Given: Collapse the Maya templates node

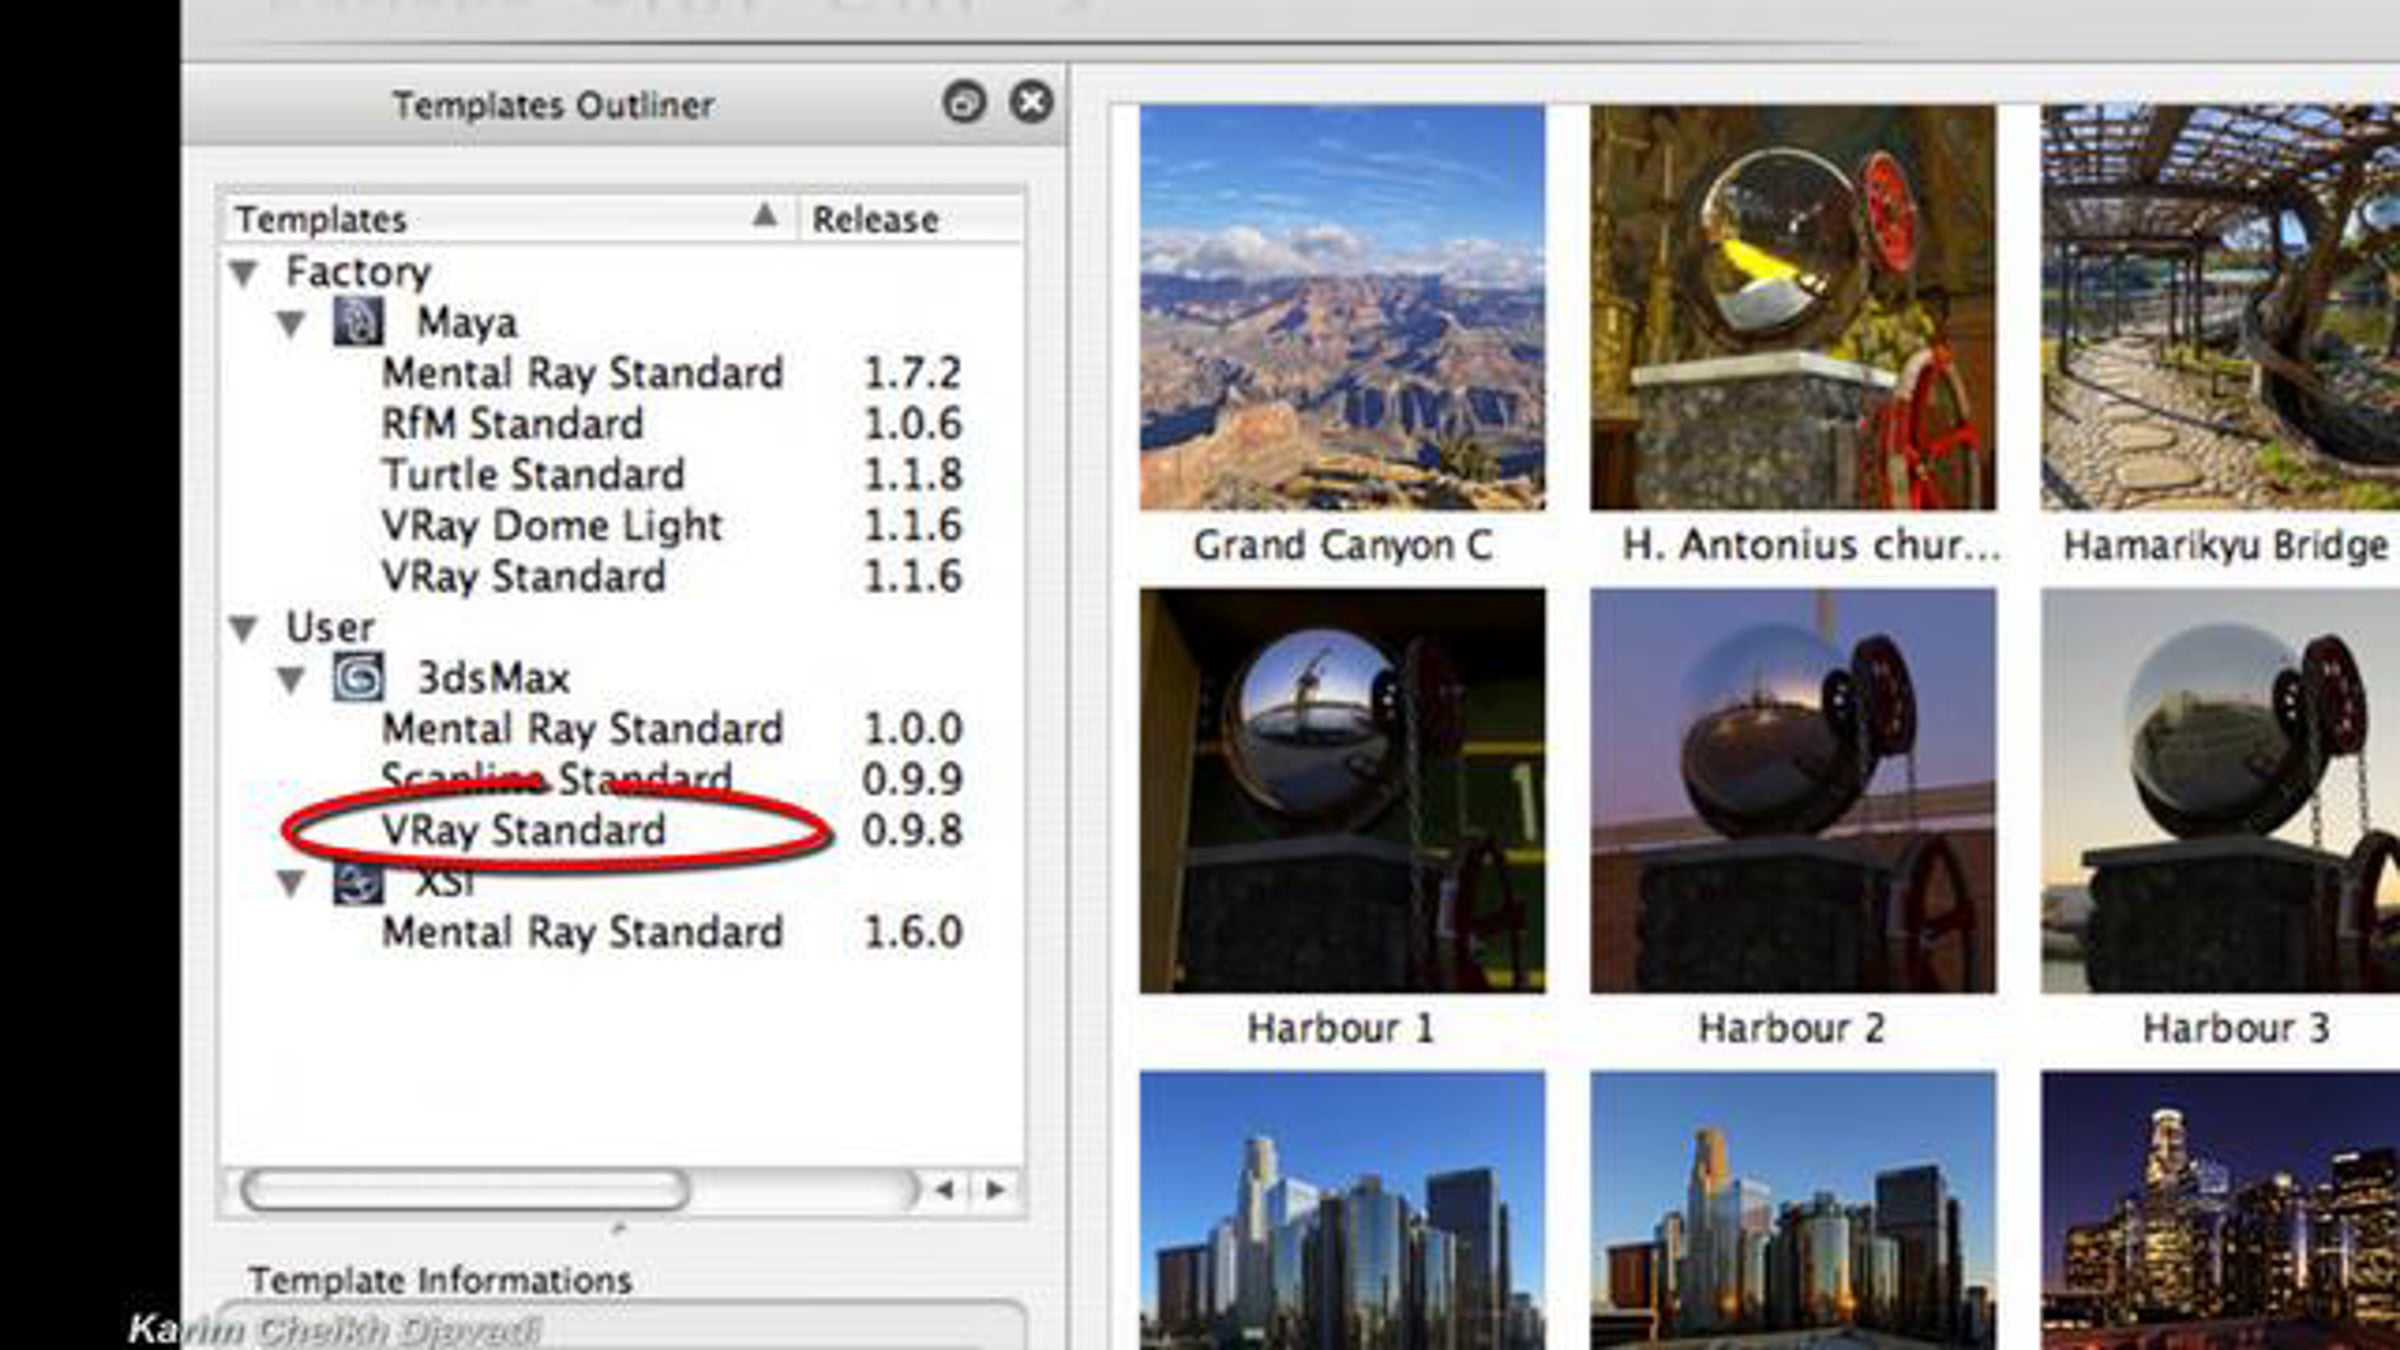Looking at the screenshot, I should (x=291, y=323).
